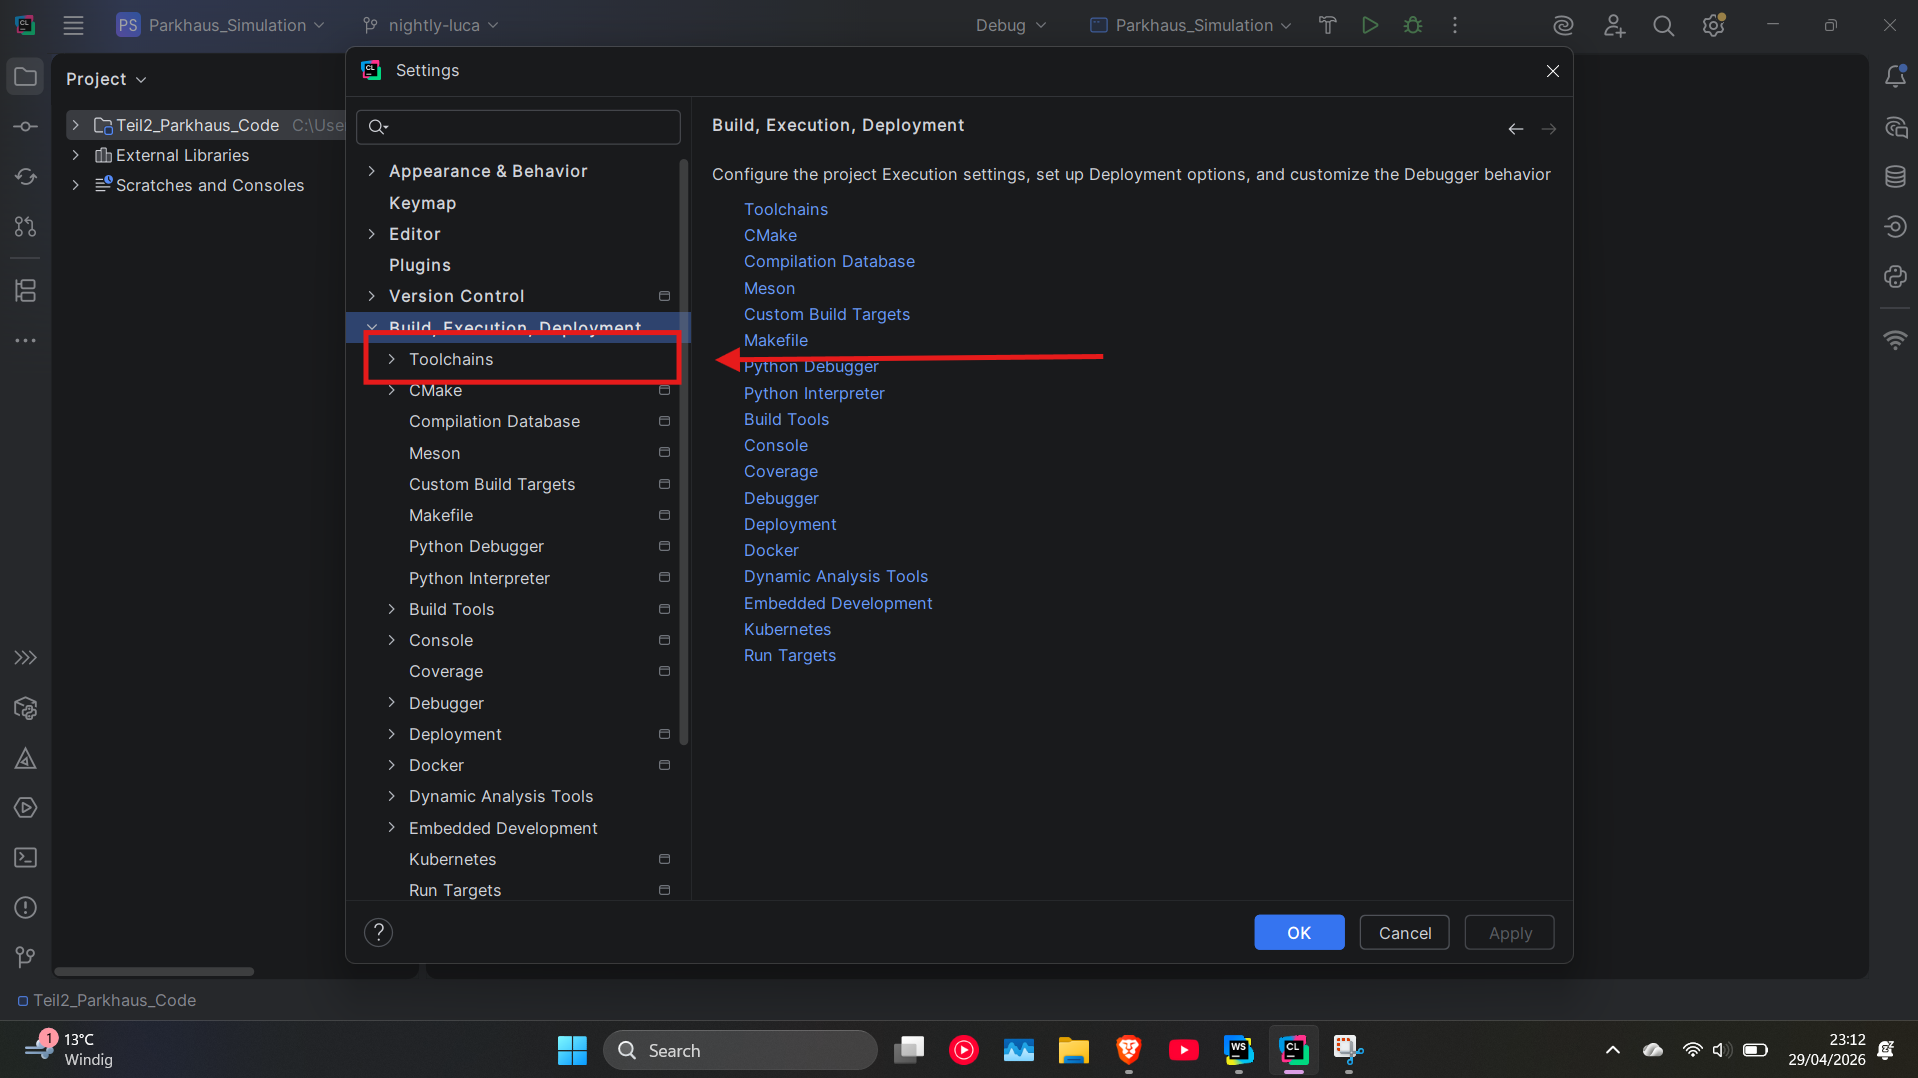Open Python Packages tool window icon
This screenshot has height=1078, width=1918.
[x=26, y=709]
